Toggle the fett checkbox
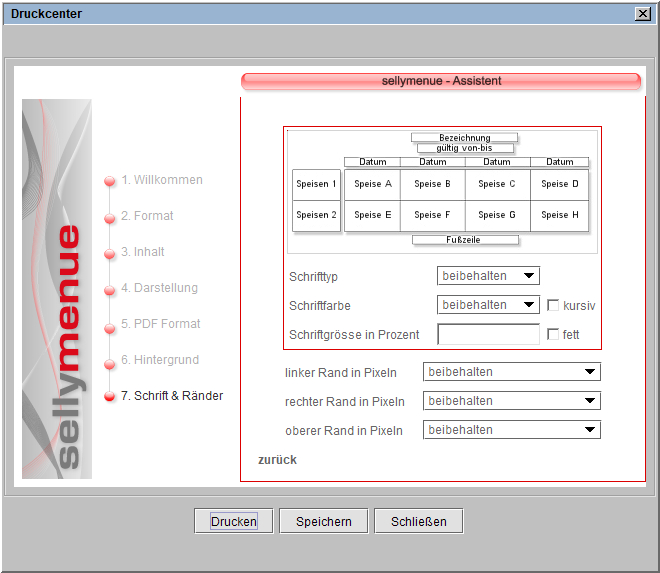This screenshot has height=573, width=660. click(553, 335)
